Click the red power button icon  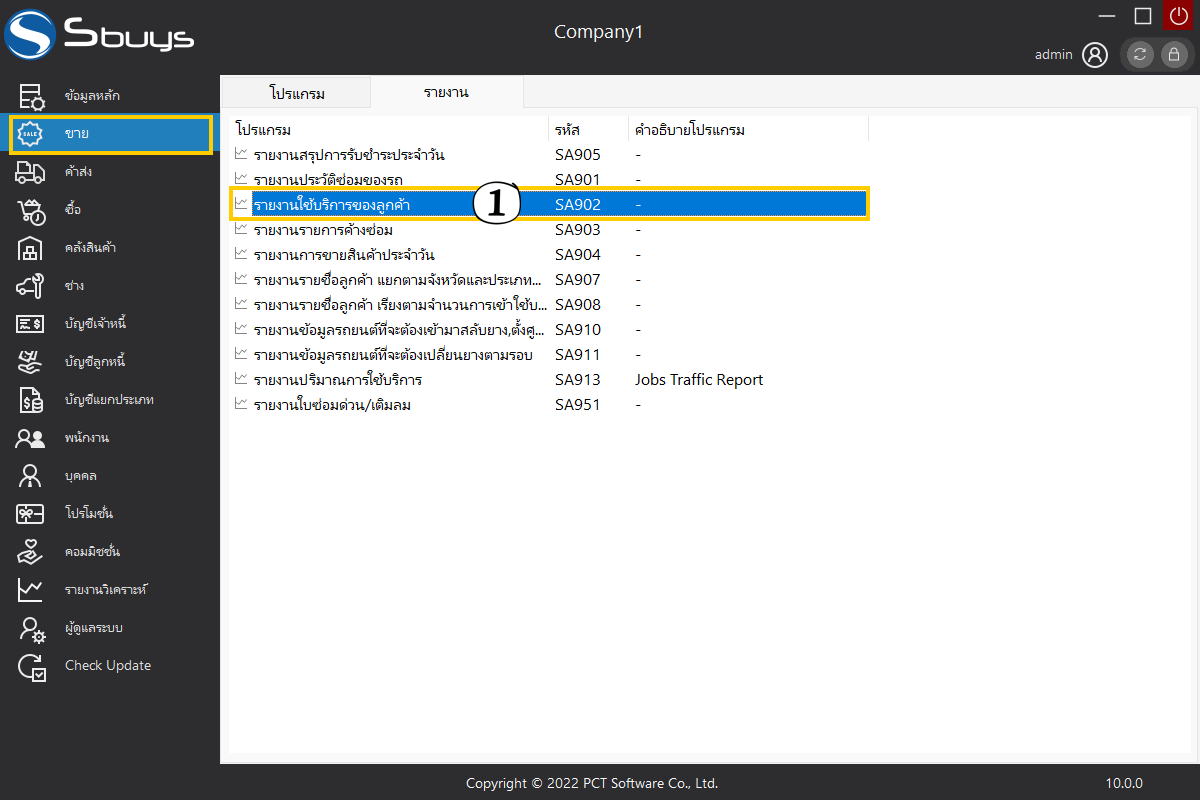coord(1177,16)
